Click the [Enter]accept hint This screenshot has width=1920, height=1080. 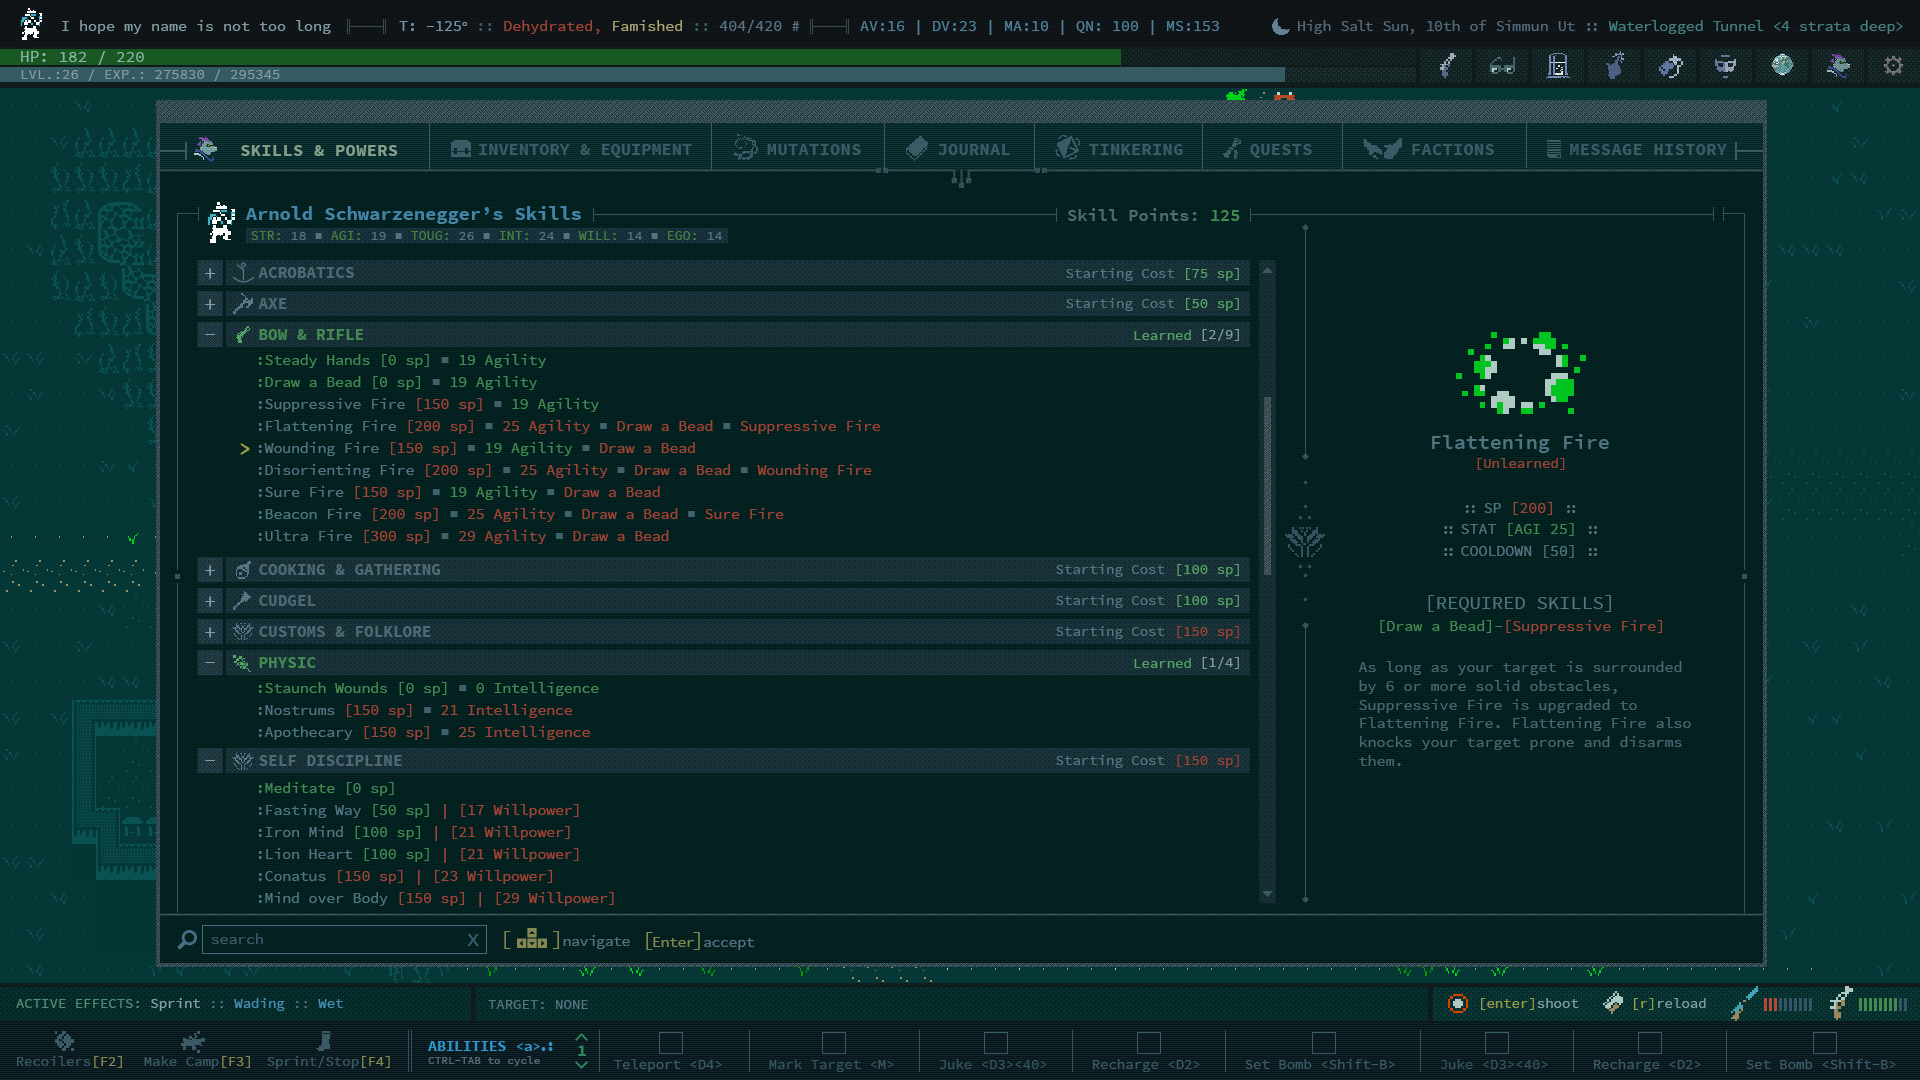coord(700,942)
